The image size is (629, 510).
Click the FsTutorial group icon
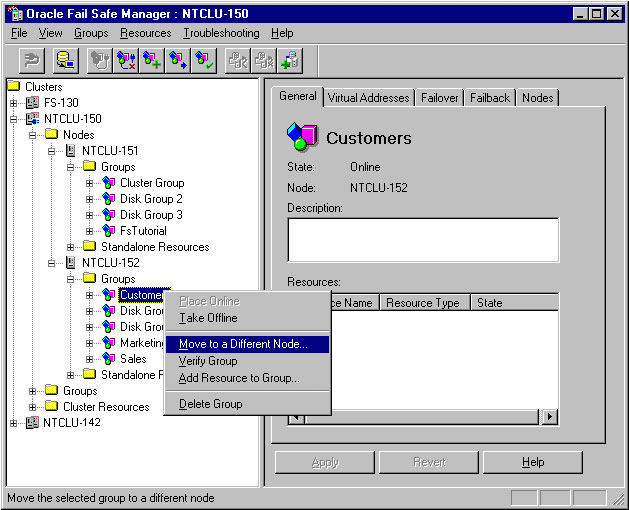[109, 231]
